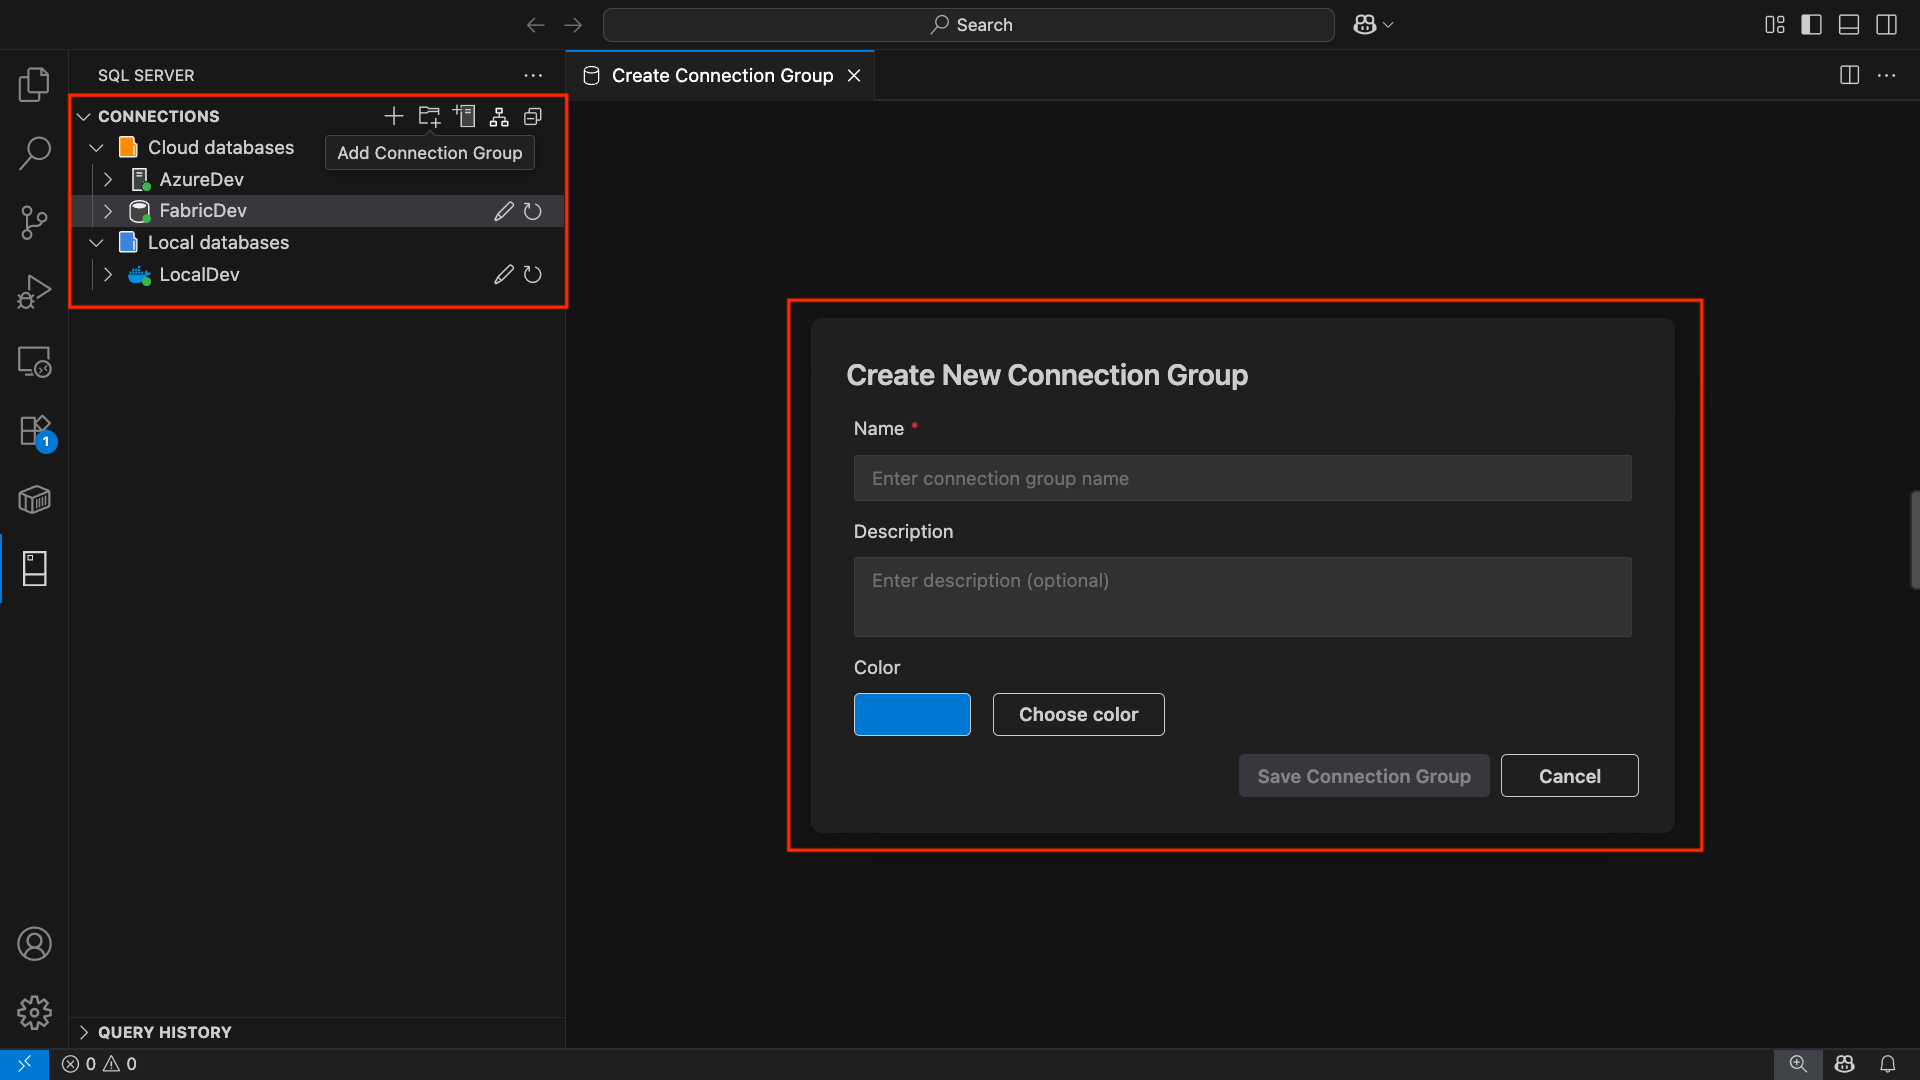Collapse the Local databases group
The height and width of the screenshot is (1080, 1920).
pyautogui.click(x=96, y=243)
